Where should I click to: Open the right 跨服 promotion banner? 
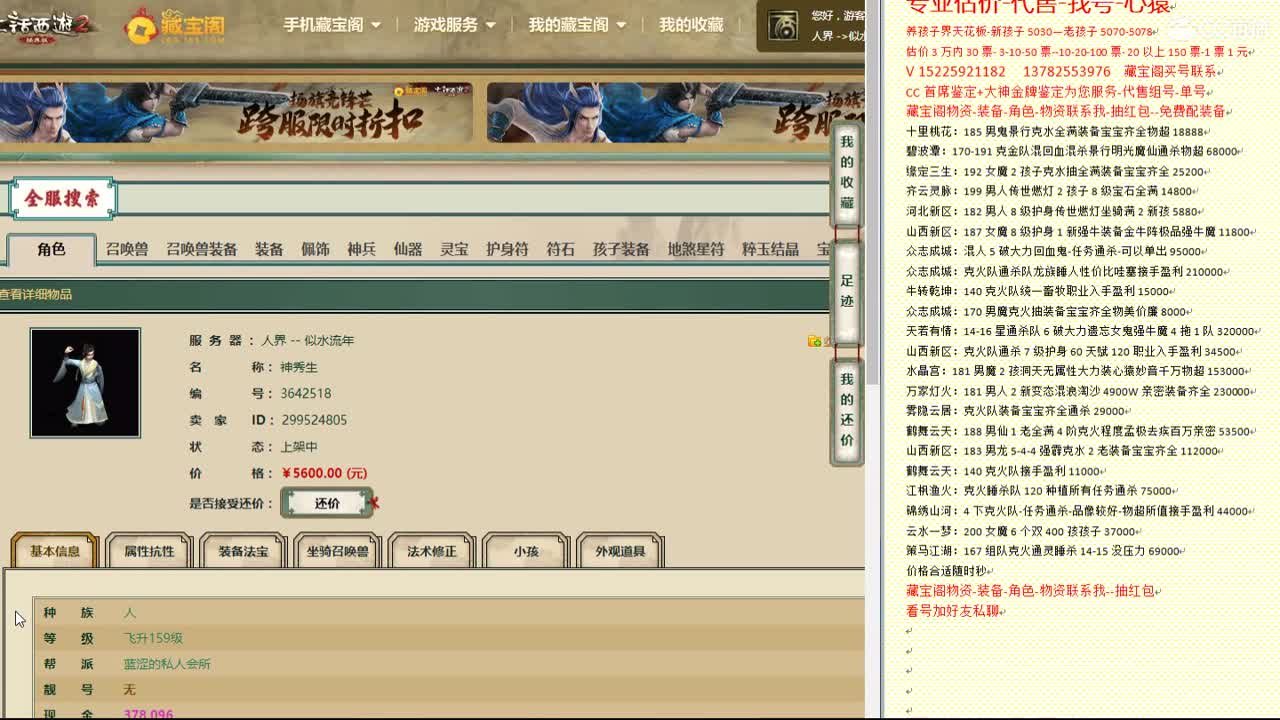(x=676, y=112)
